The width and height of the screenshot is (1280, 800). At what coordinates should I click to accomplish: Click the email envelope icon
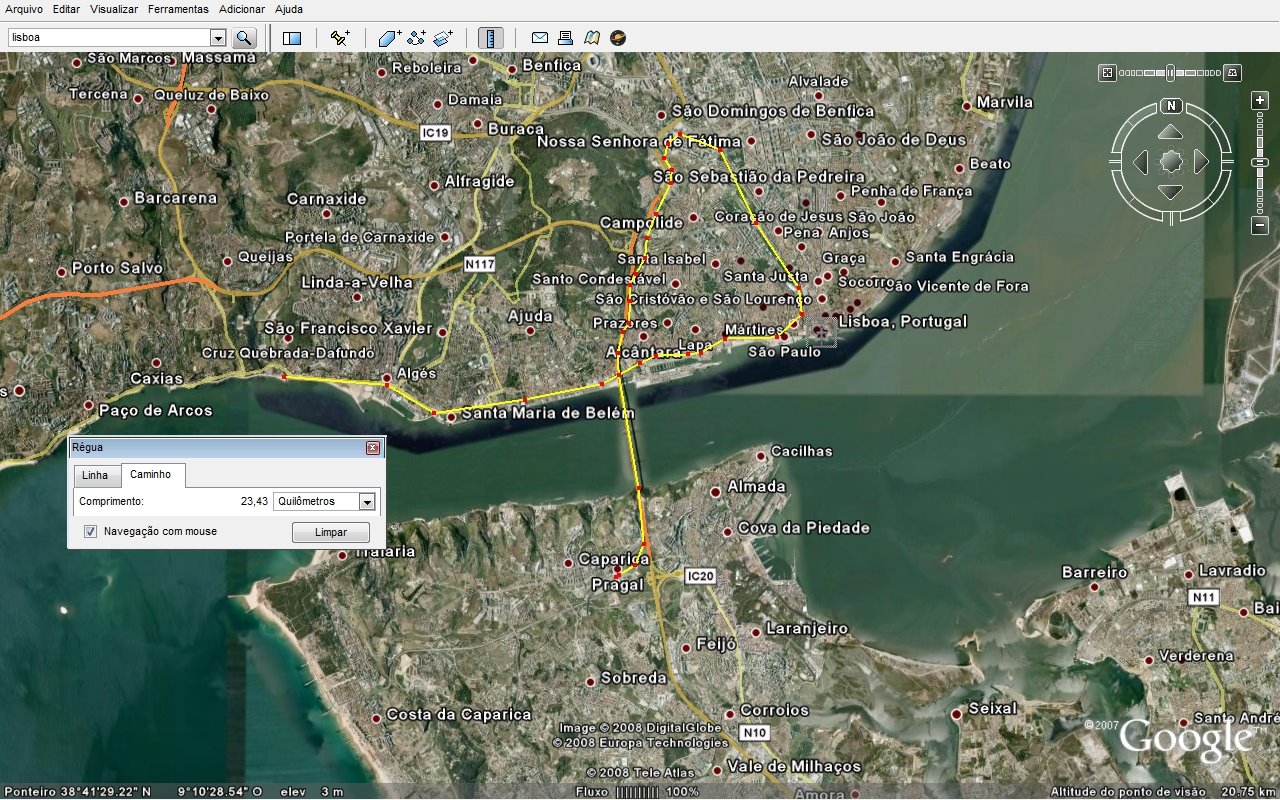540,38
